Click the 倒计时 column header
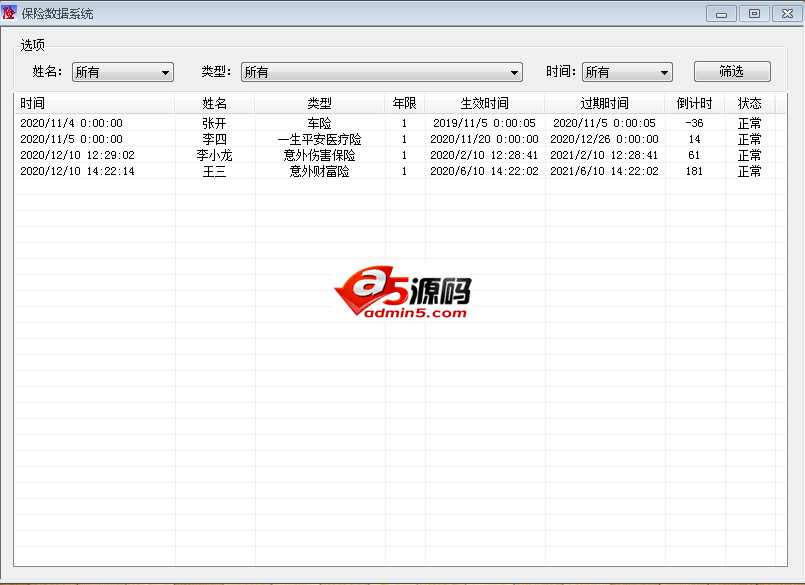805x585 pixels. tap(695, 103)
